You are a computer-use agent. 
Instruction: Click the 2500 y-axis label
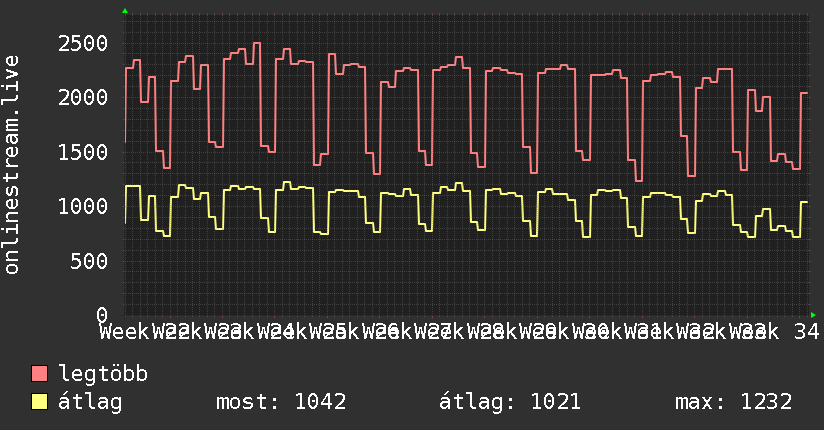[x=83, y=44]
